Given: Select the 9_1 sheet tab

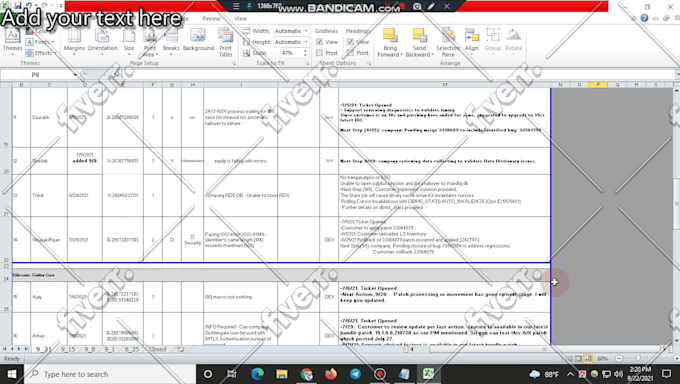Looking at the screenshot, I should [x=109, y=349].
